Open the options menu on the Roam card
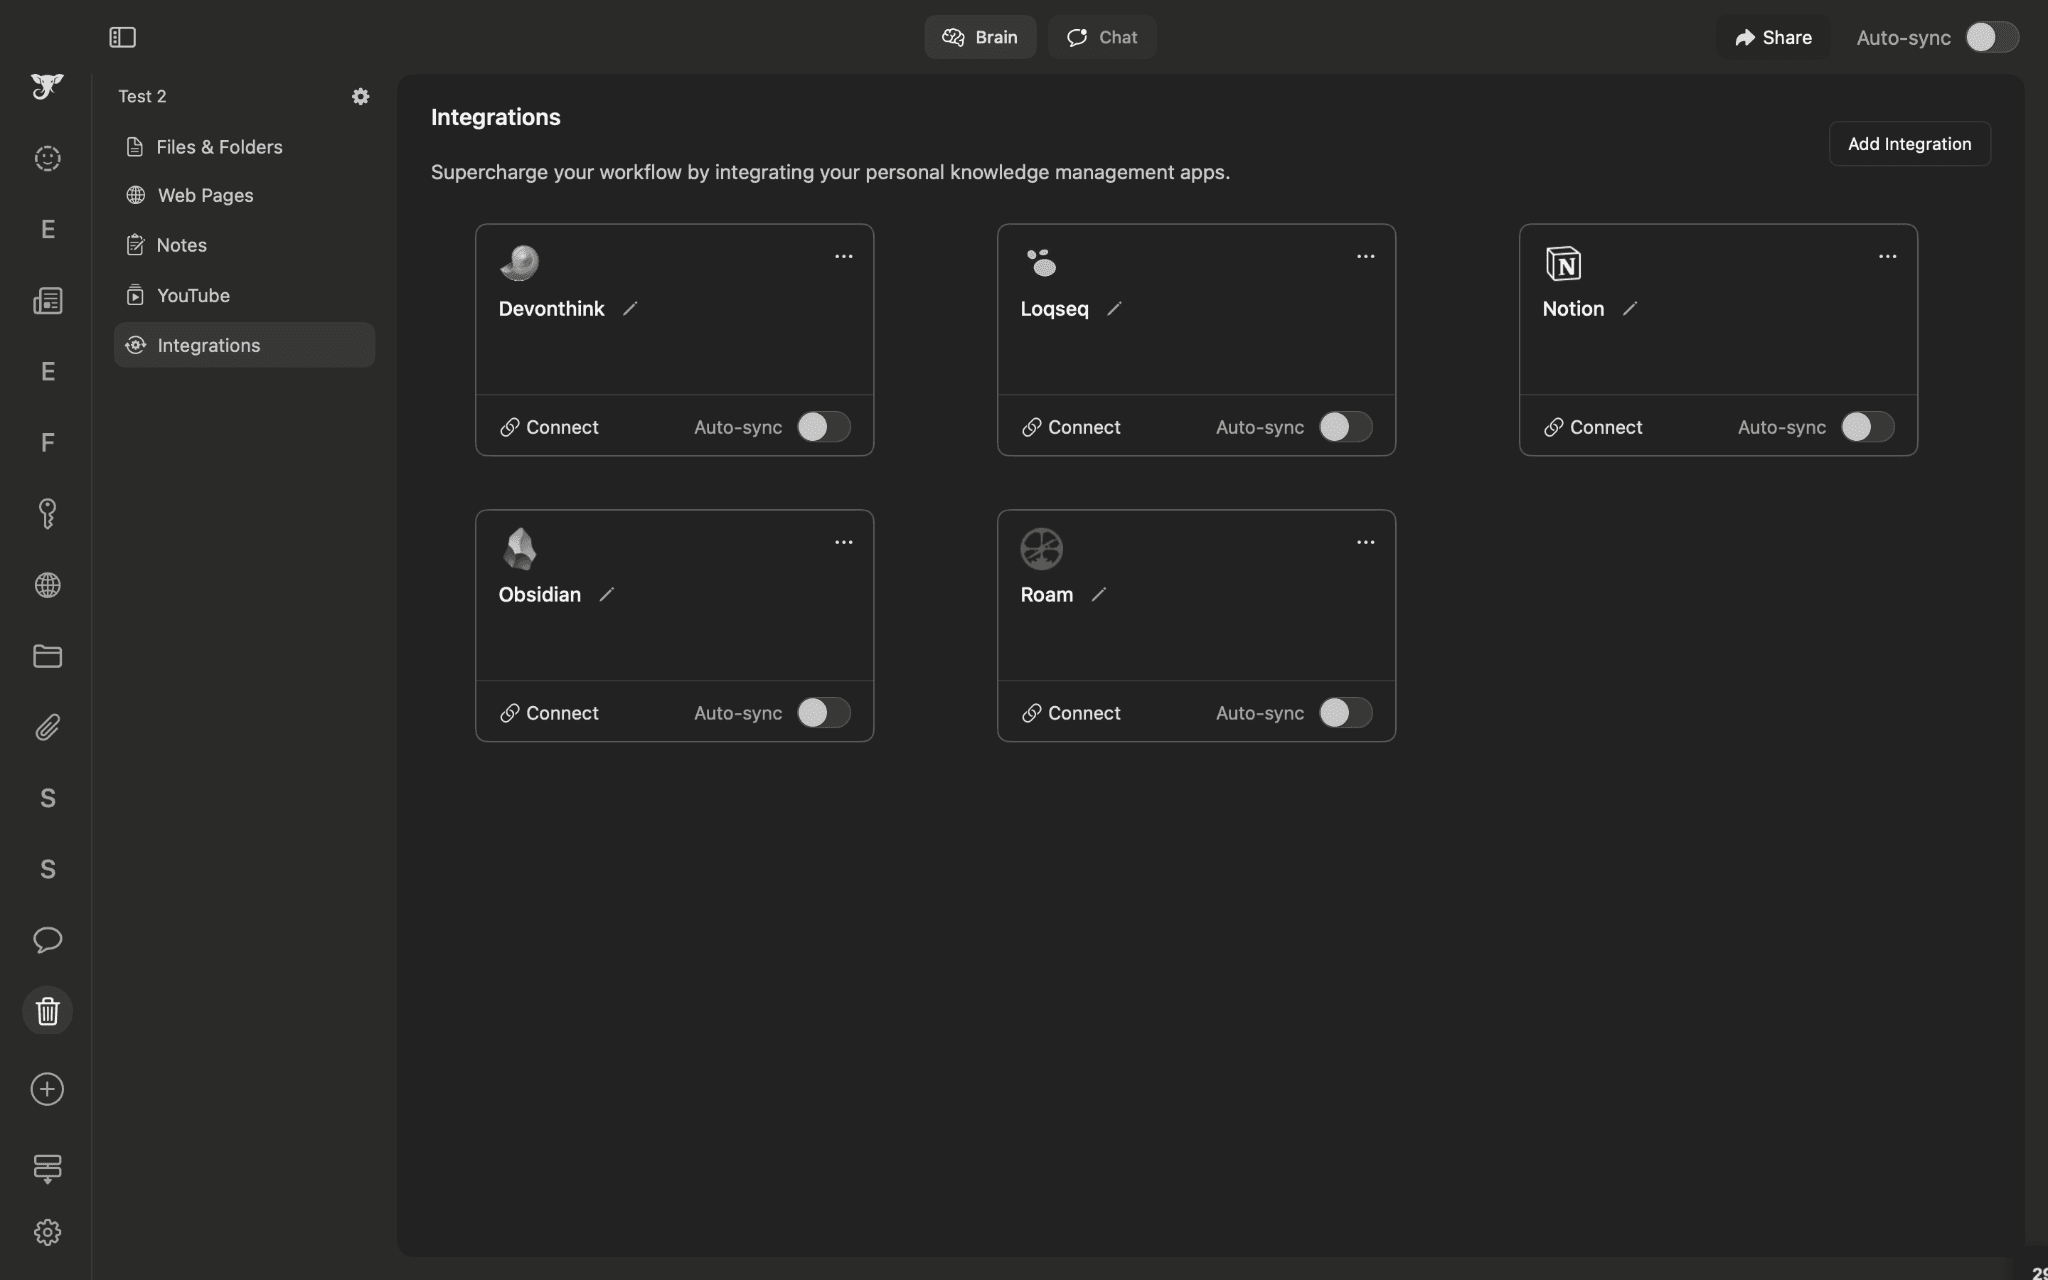Viewport: 2048px width, 1280px height. (x=1366, y=542)
